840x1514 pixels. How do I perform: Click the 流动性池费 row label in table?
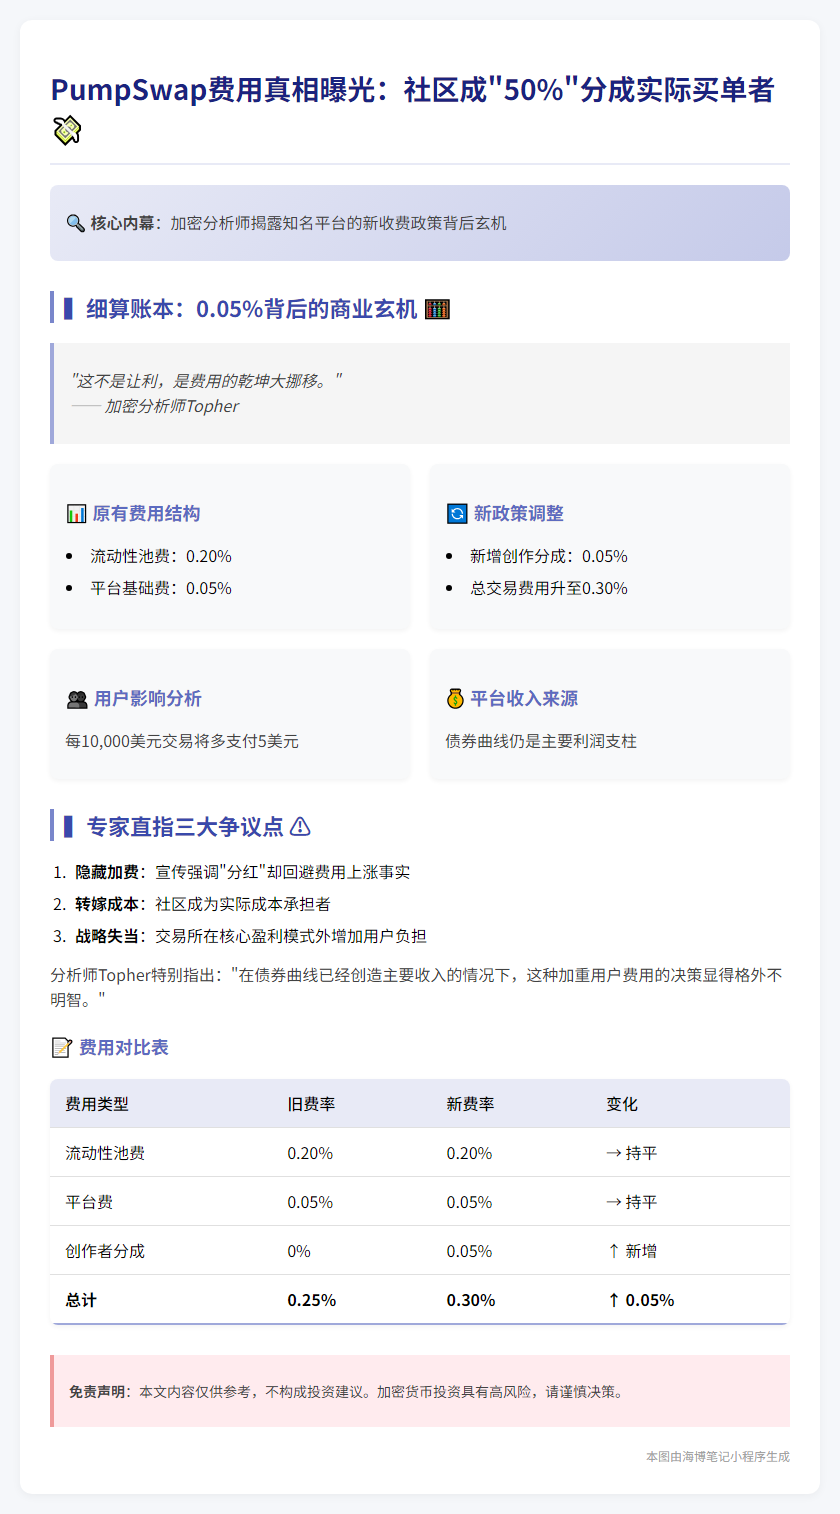tap(105, 1153)
